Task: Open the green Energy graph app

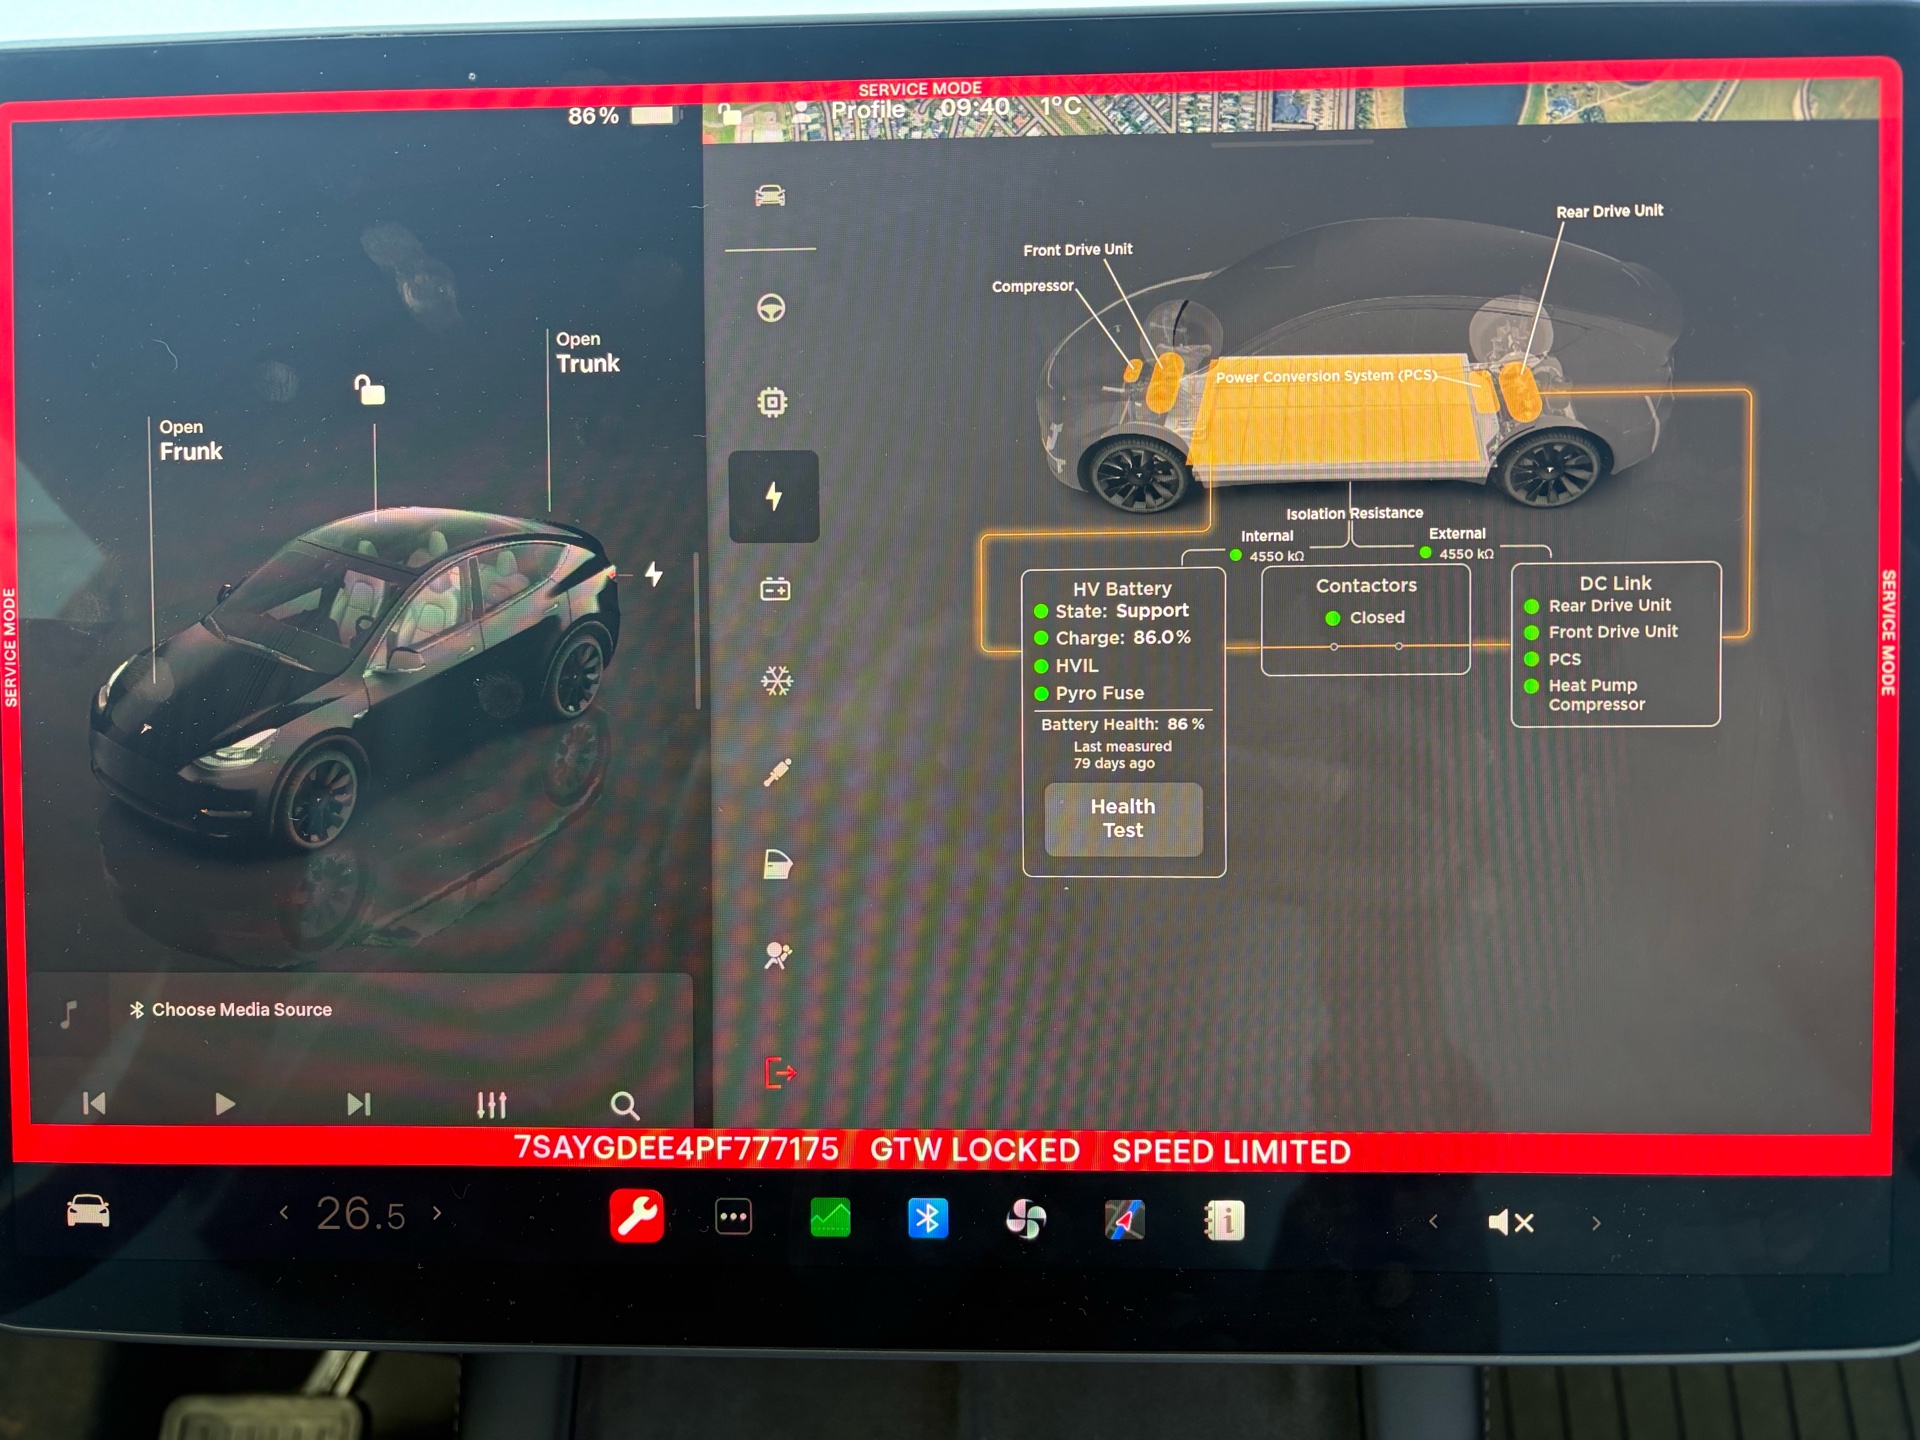Action: click(830, 1217)
